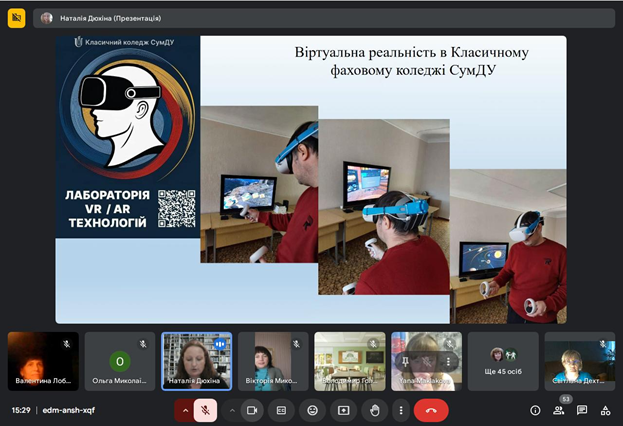Click the yellow presentation icon top-left
This screenshot has height=426, width=623.
[16, 18]
